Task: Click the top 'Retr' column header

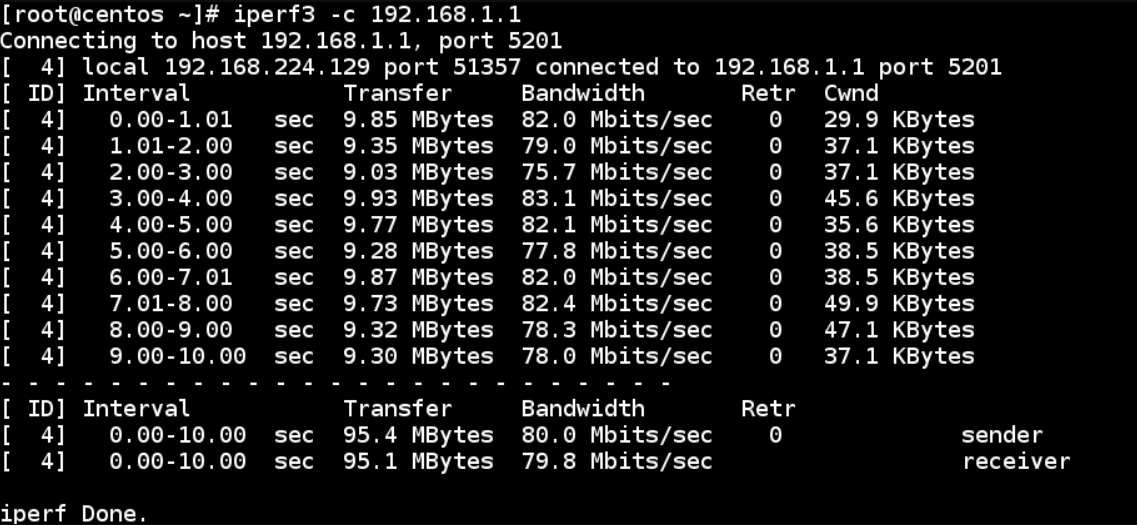Action: 768,94
